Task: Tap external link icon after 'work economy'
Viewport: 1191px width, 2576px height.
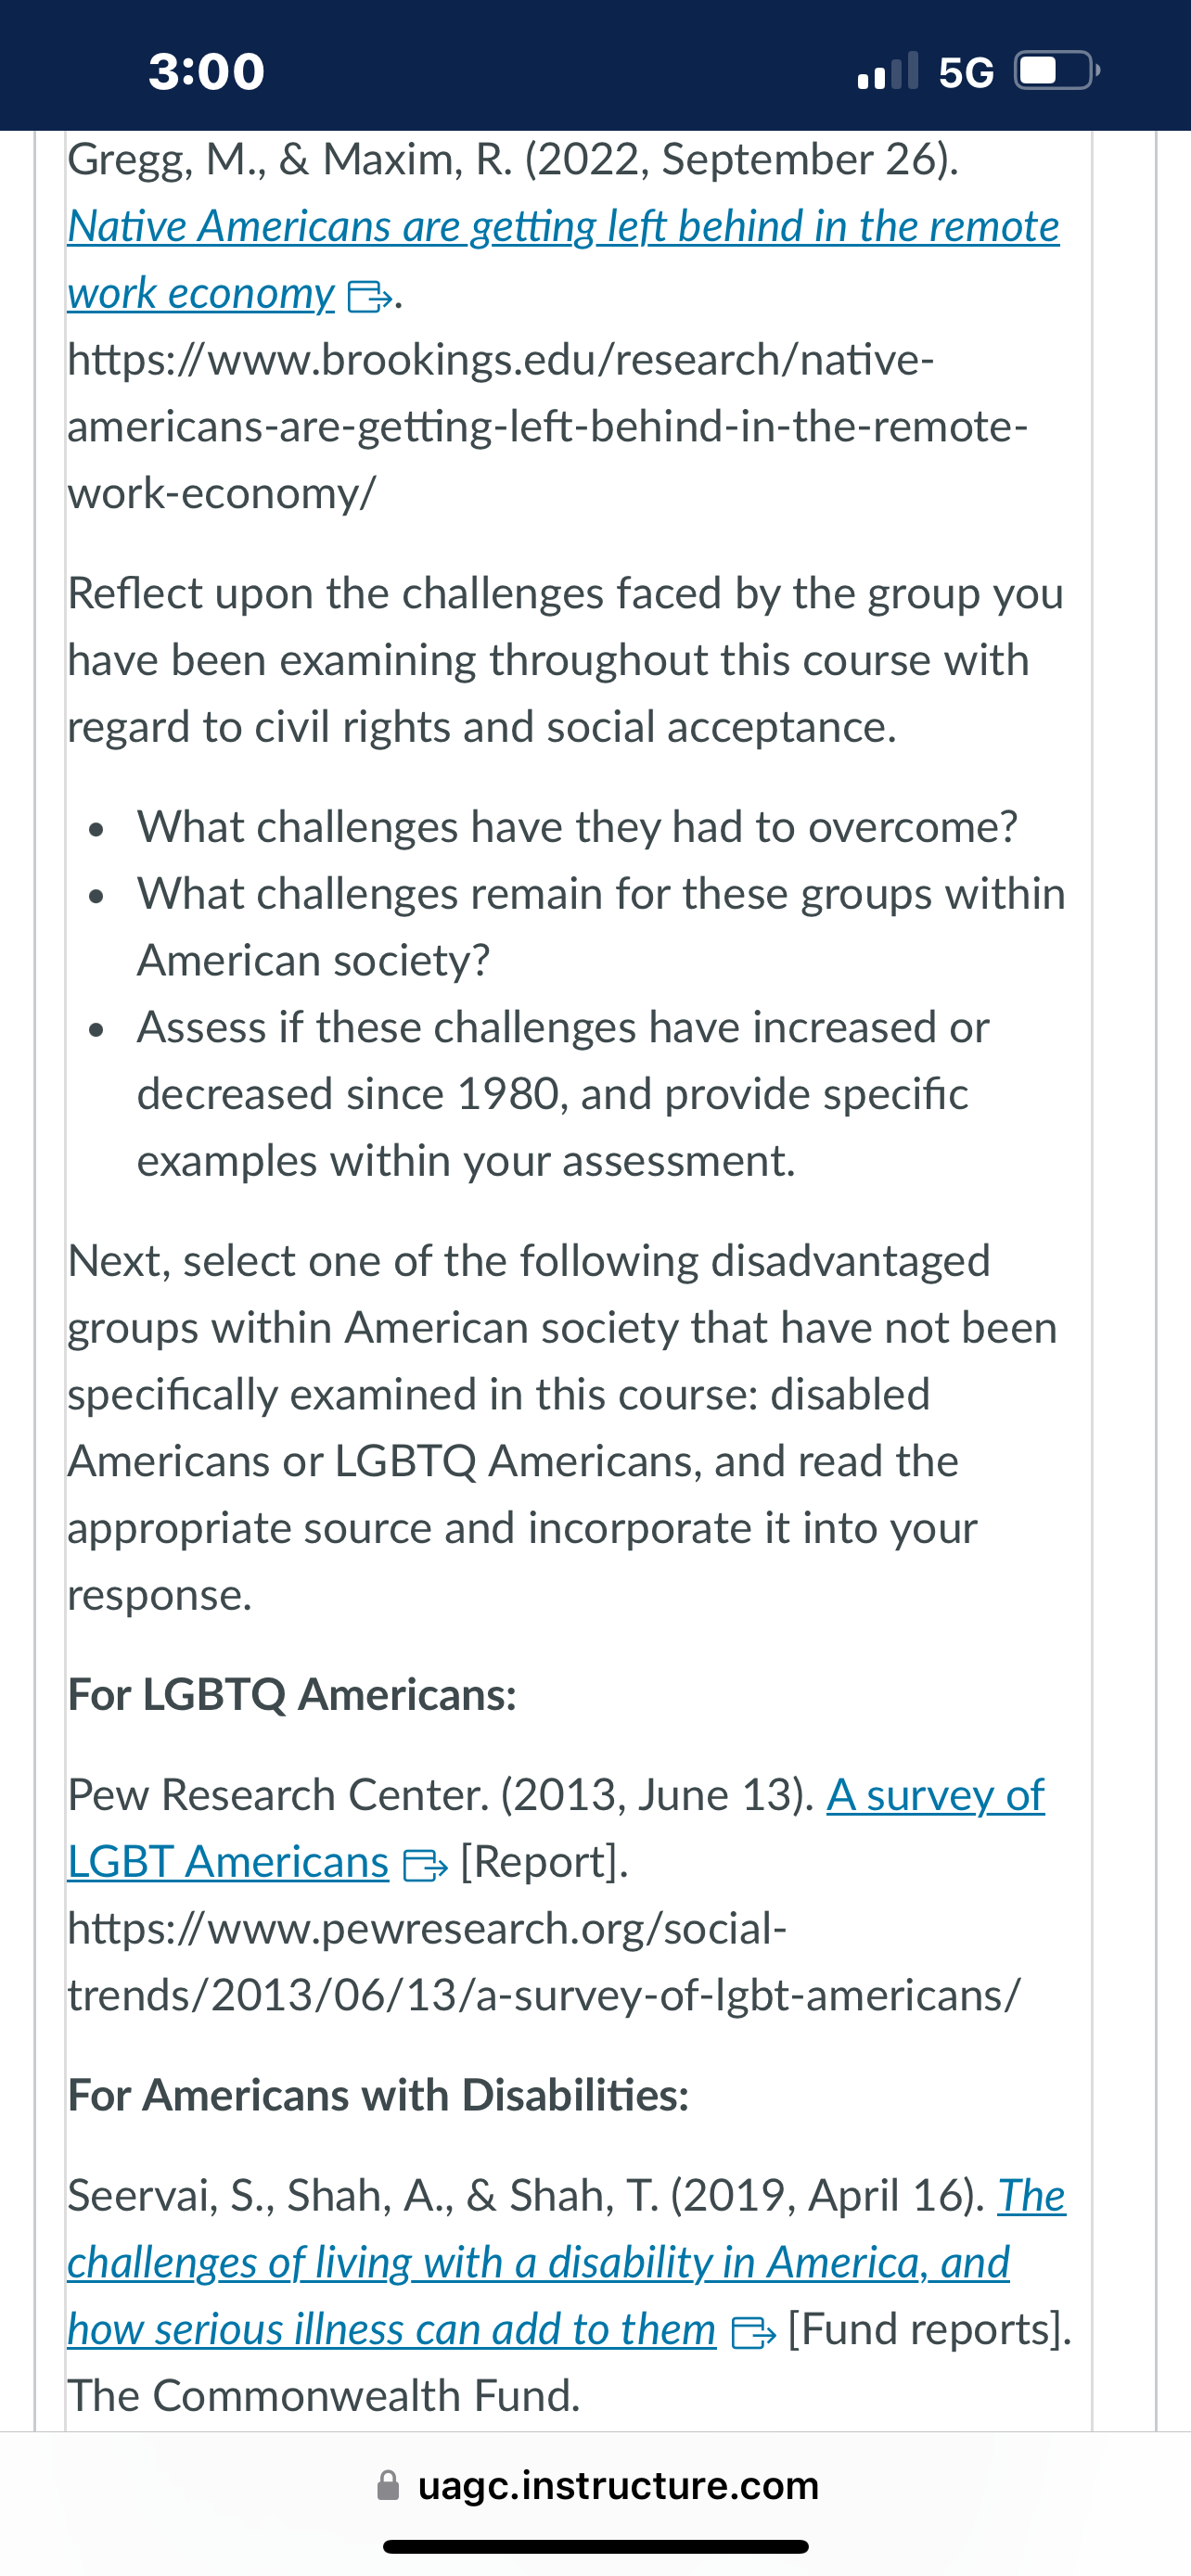Action: point(368,297)
